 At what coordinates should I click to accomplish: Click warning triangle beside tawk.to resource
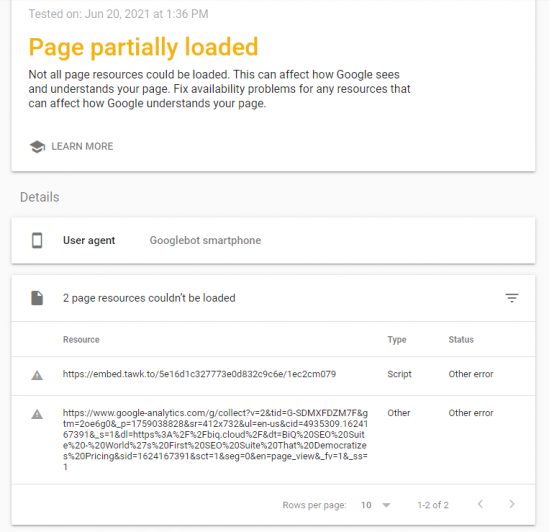click(x=37, y=375)
